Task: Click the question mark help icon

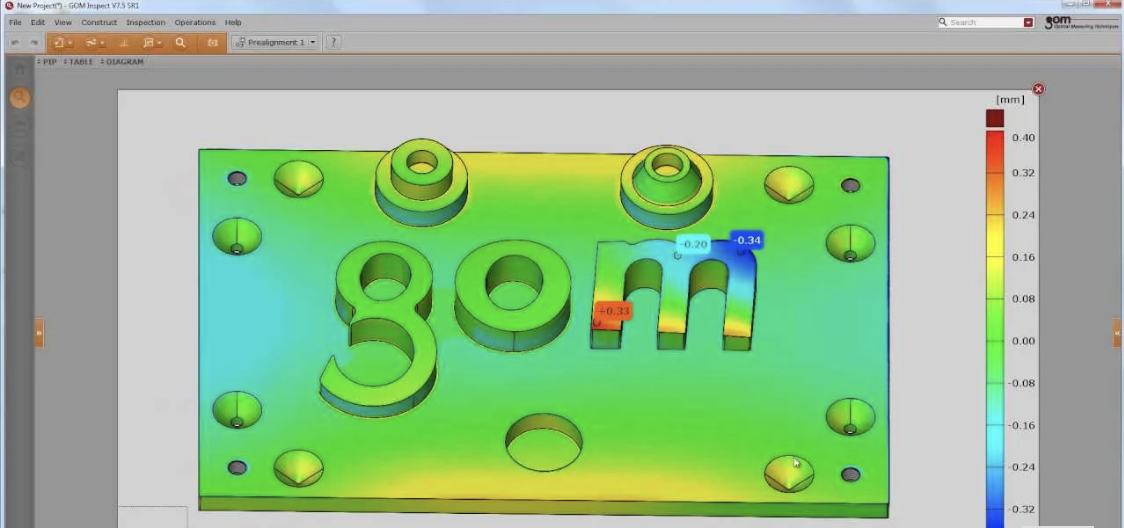Action: tap(333, 42)
